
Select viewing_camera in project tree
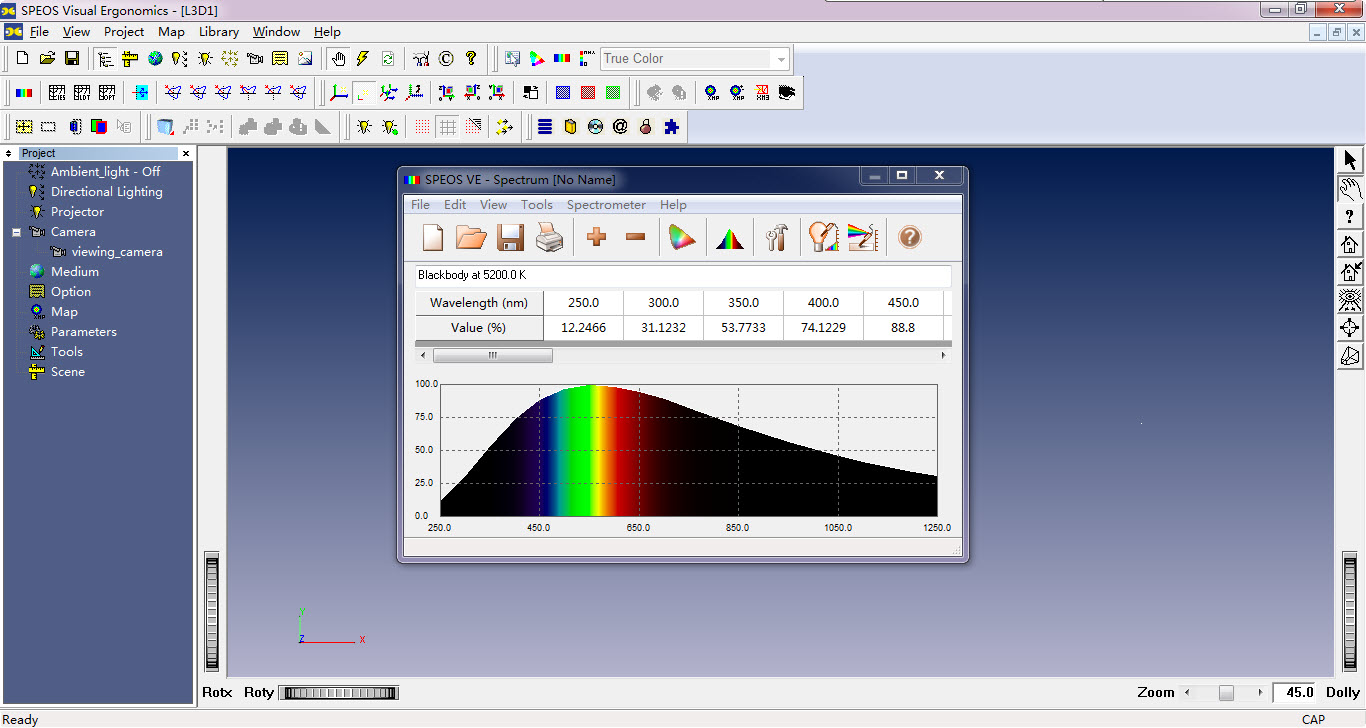(116, 252)
